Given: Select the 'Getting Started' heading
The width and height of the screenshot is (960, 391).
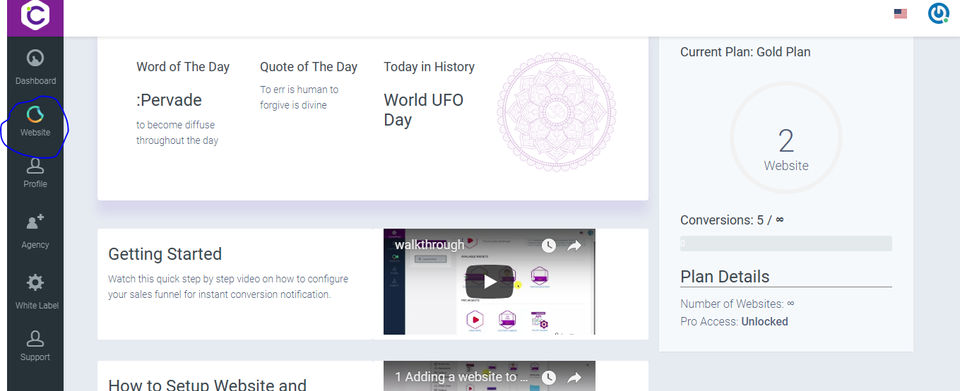Looking at the screenshot, I should tap(165, 254).
